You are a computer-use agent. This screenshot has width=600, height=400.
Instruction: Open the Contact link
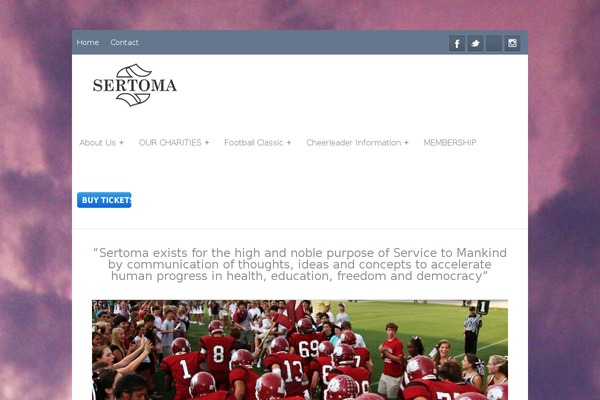click(x=124, y=42)
